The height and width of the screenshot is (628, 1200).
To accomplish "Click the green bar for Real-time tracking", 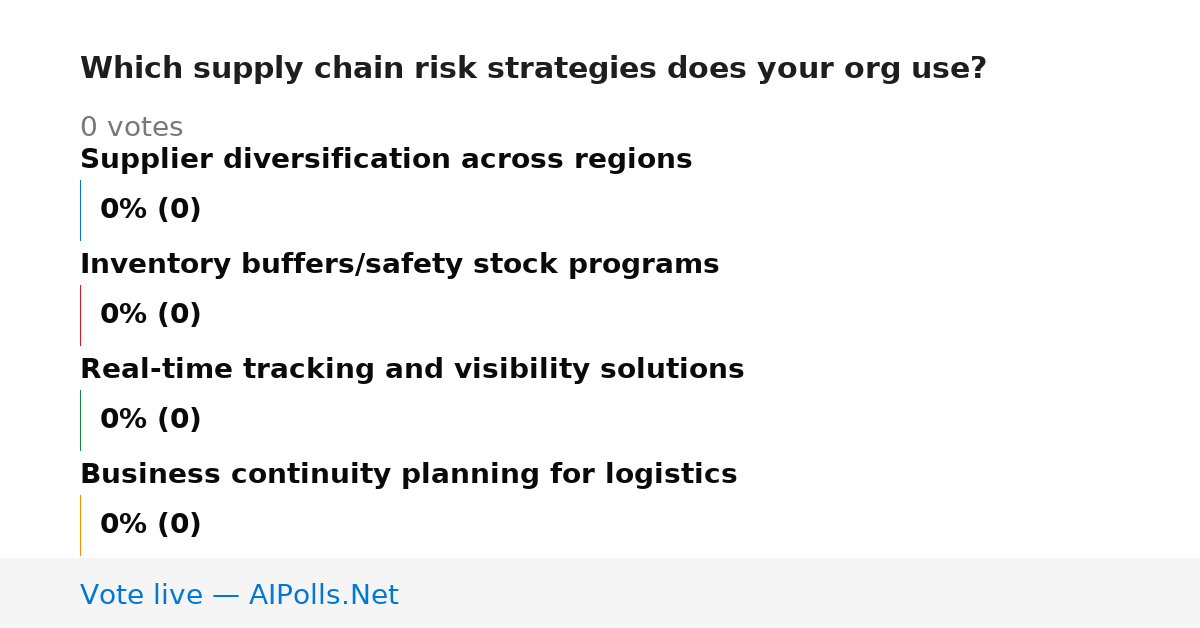I will (80, 420).
